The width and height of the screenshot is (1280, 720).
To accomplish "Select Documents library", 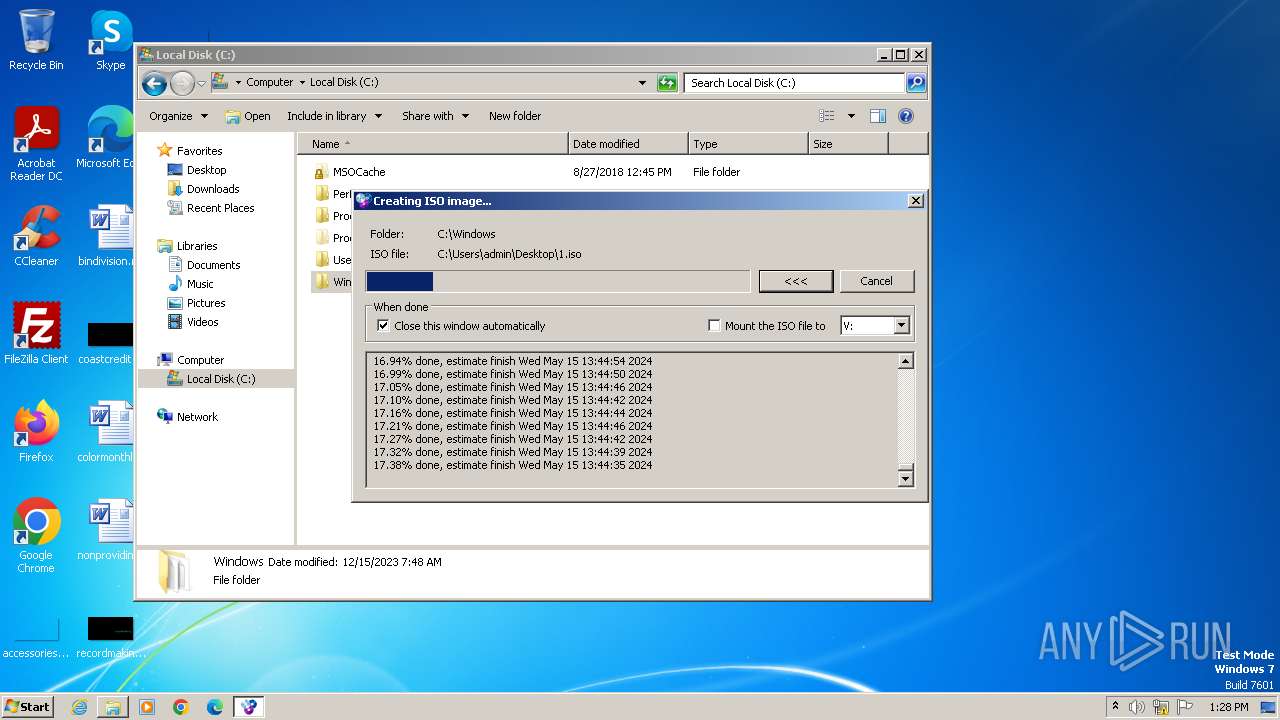I will coord(213,265).
